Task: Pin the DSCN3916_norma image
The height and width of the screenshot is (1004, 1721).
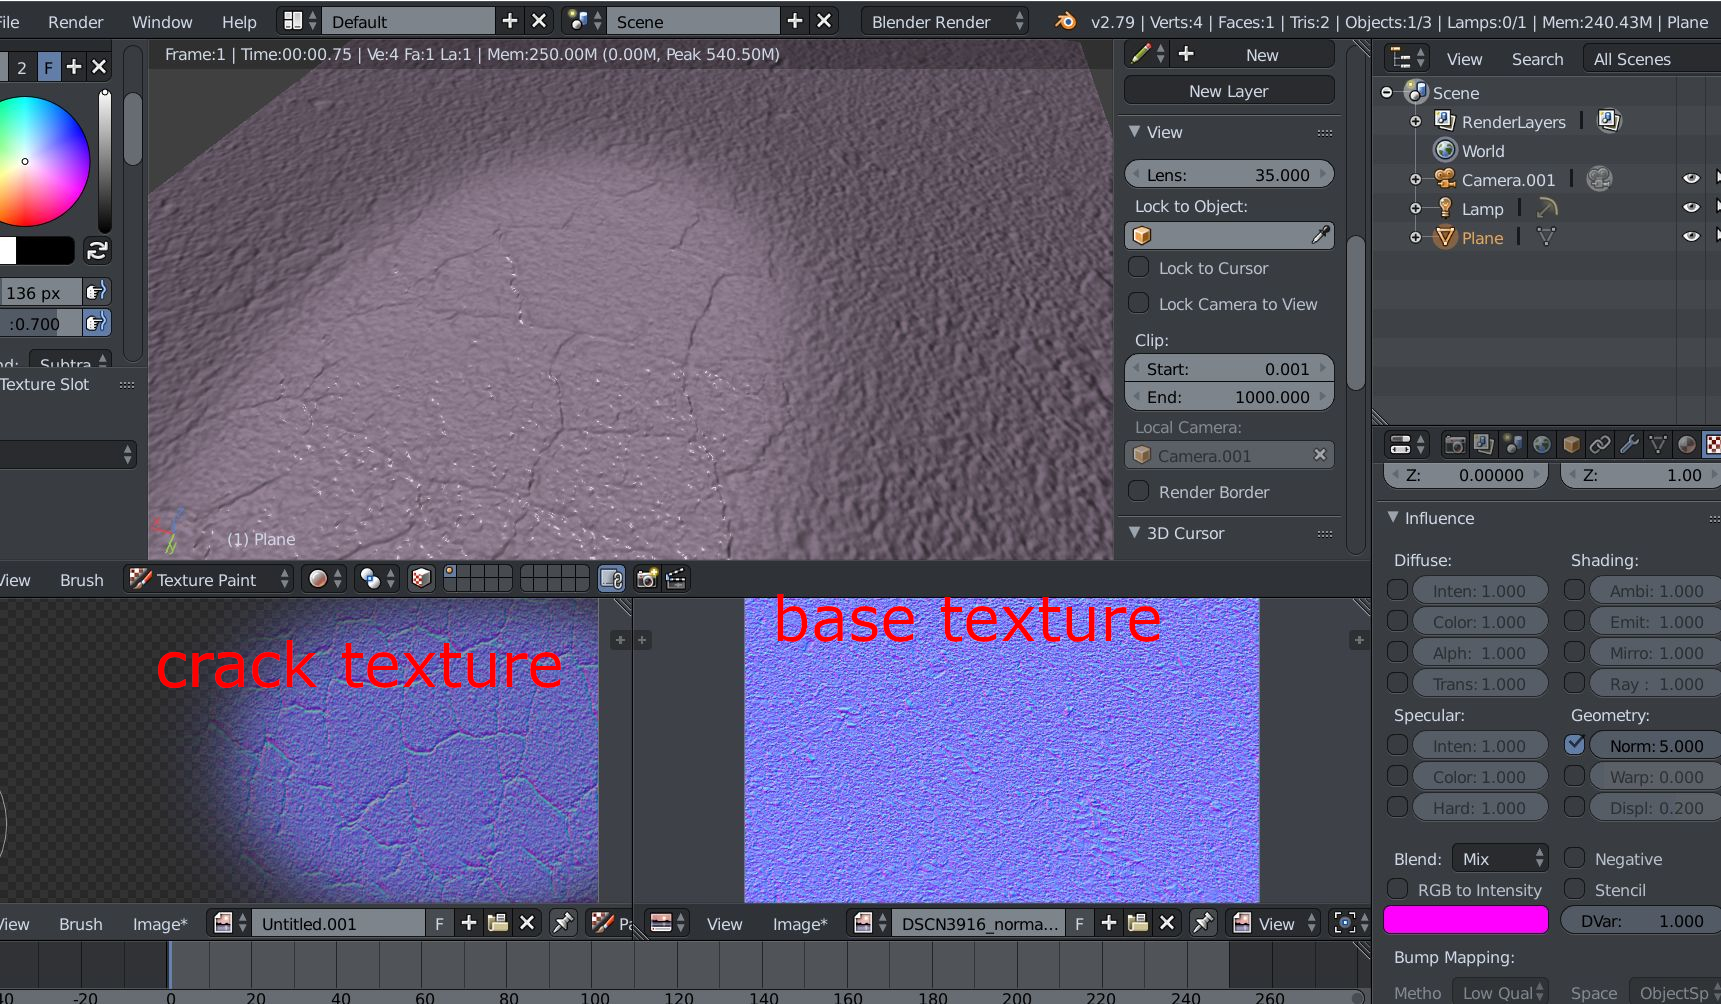Action: coord(1203,923)
